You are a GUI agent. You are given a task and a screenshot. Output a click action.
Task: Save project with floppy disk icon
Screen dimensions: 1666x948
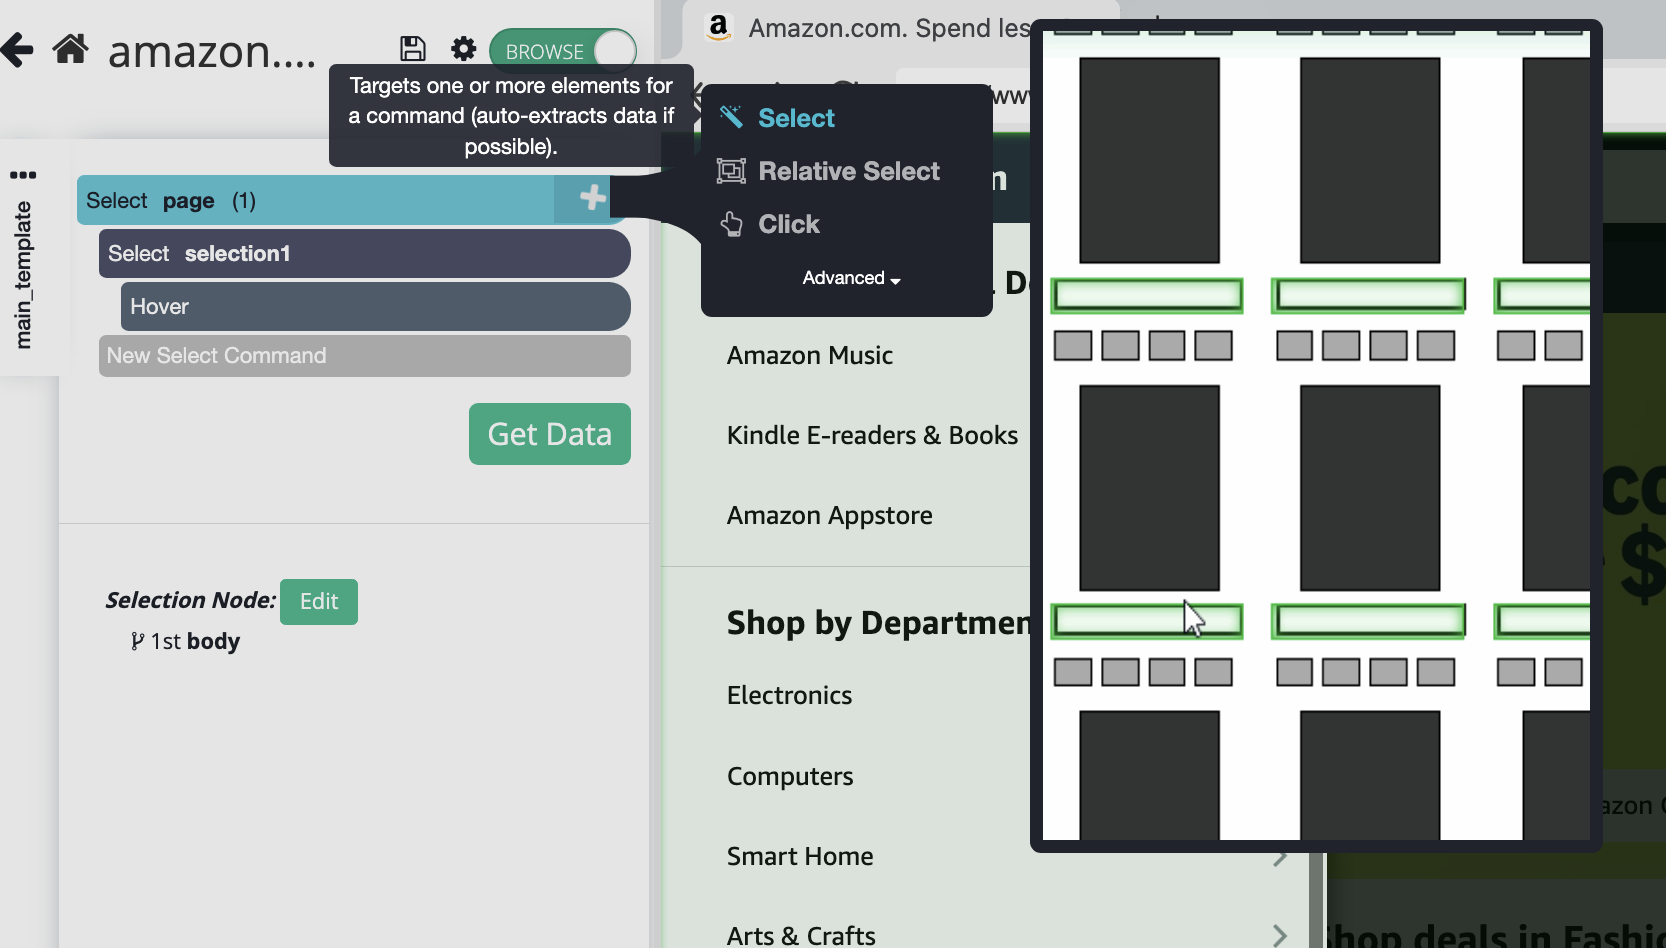pyautogui.click(x=412, y=49)
